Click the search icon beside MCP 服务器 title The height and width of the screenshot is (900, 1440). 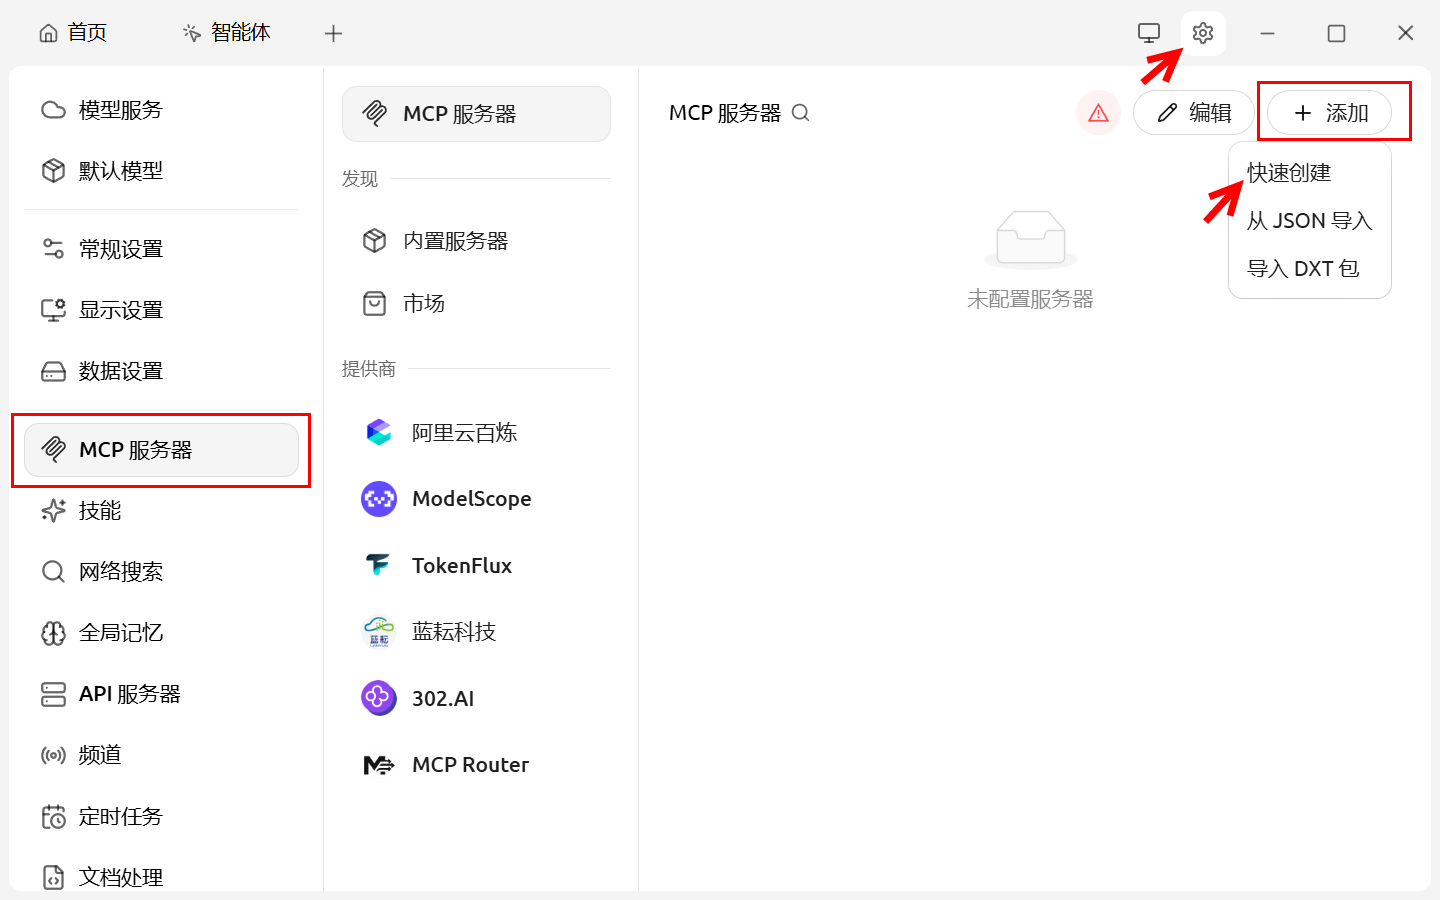click(x=800, y=113)
